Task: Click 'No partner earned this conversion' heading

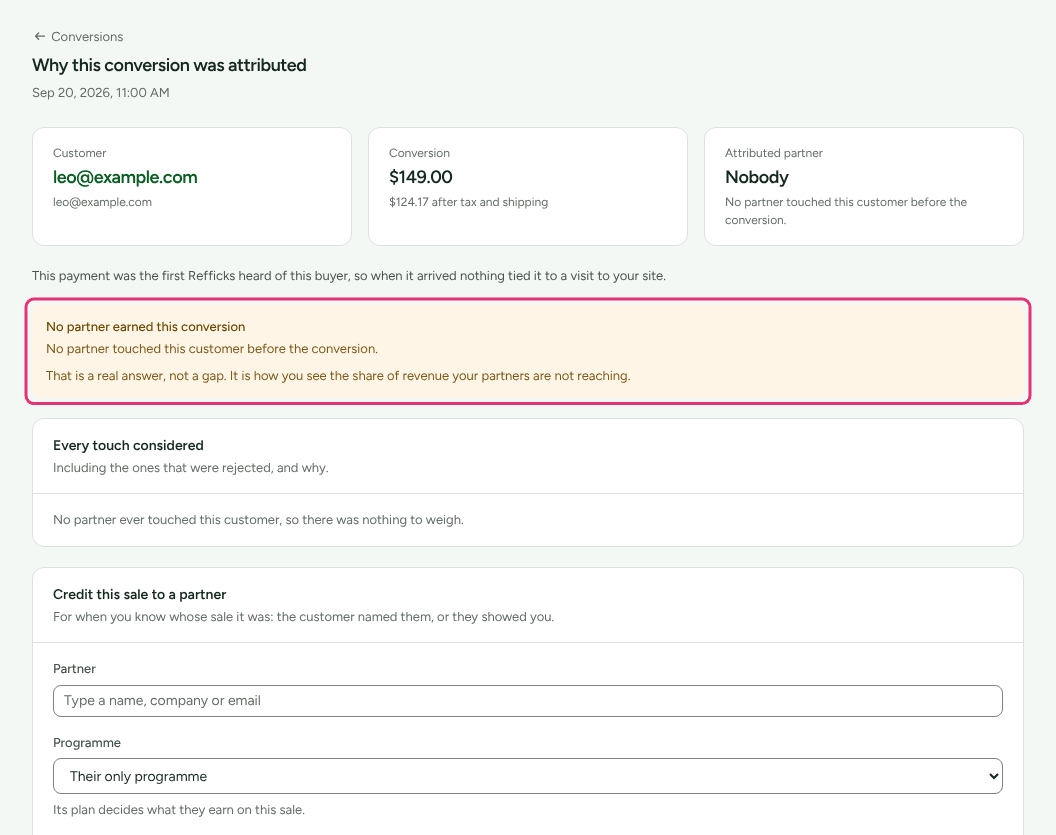Action: (145, 327)
